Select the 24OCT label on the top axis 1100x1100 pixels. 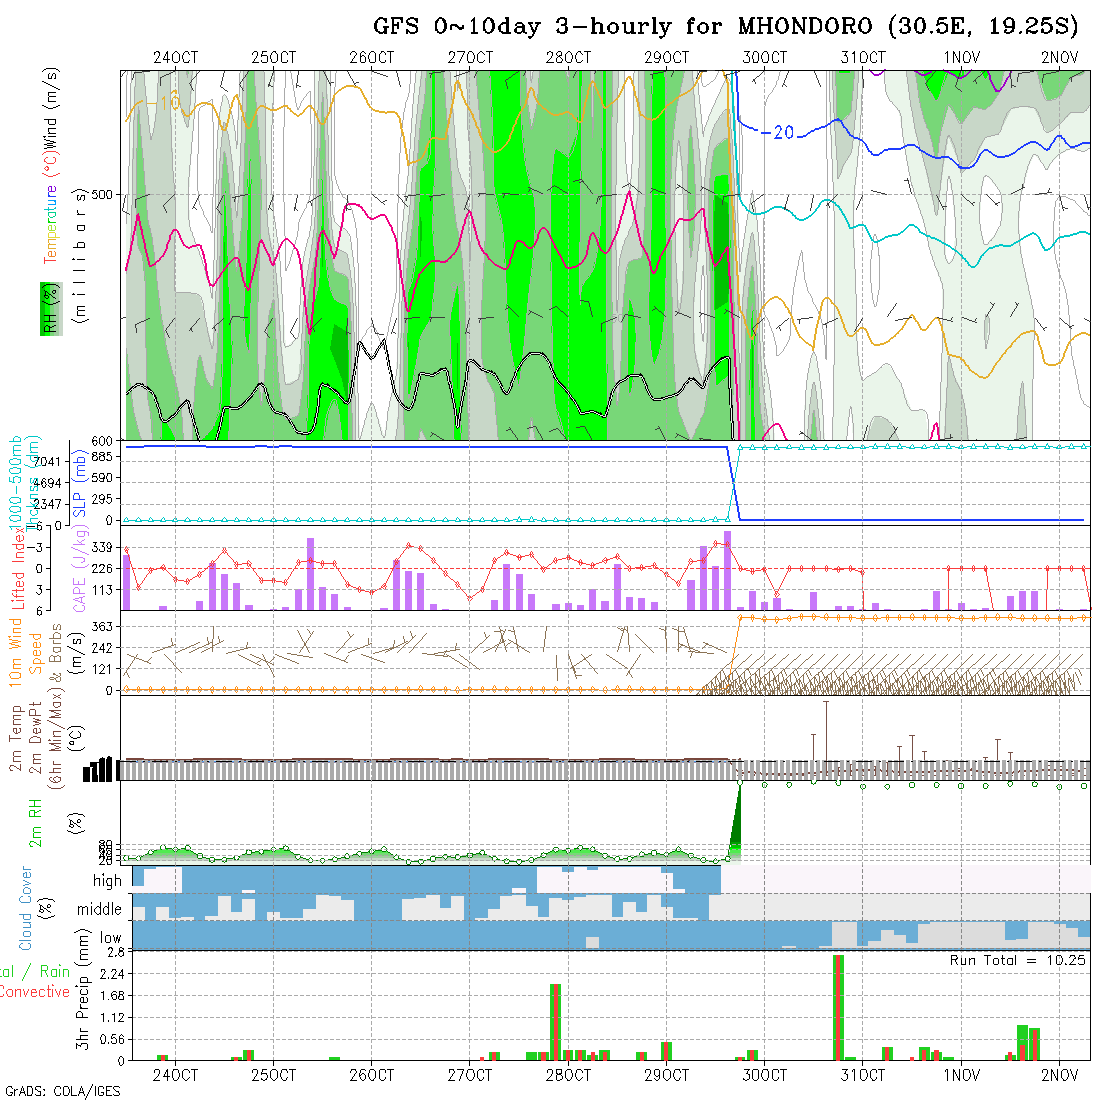coord(175,57)
